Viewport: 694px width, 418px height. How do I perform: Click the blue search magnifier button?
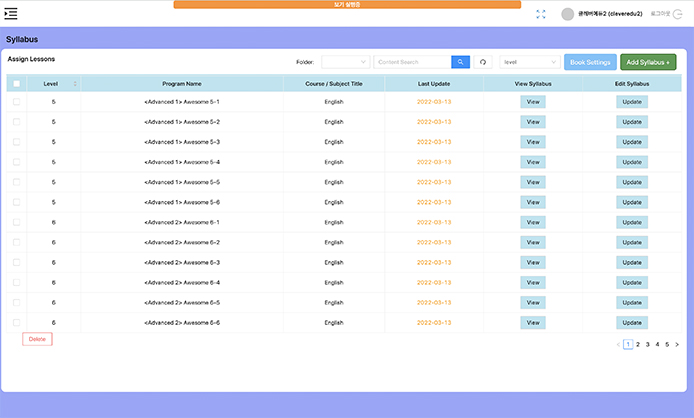(x=460, y=62)
